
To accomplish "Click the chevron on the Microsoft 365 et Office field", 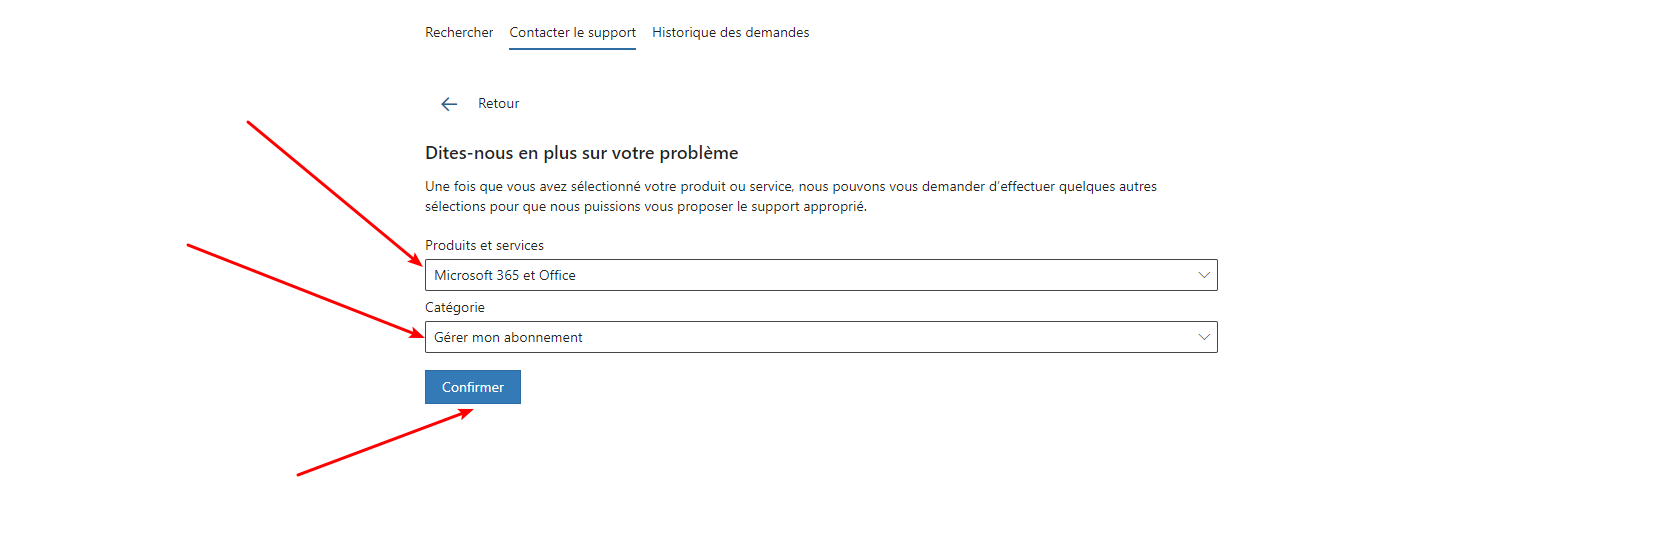I will 1204,275.
